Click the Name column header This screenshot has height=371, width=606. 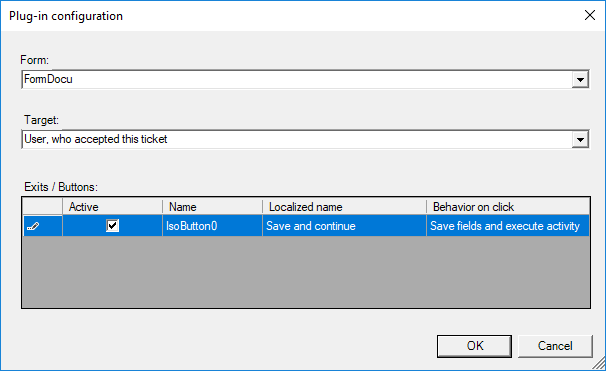point(213,207)
